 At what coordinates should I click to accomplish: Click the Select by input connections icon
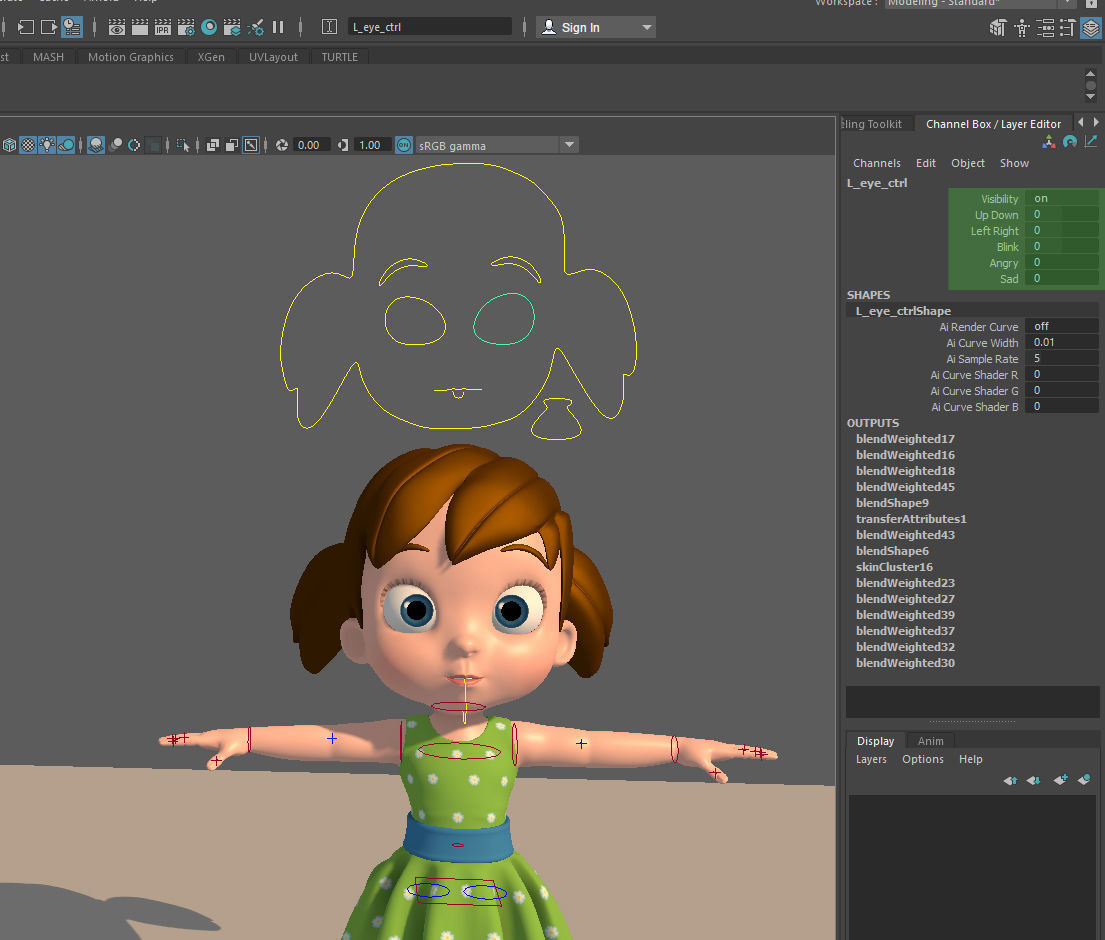click(x=25, y=27)
